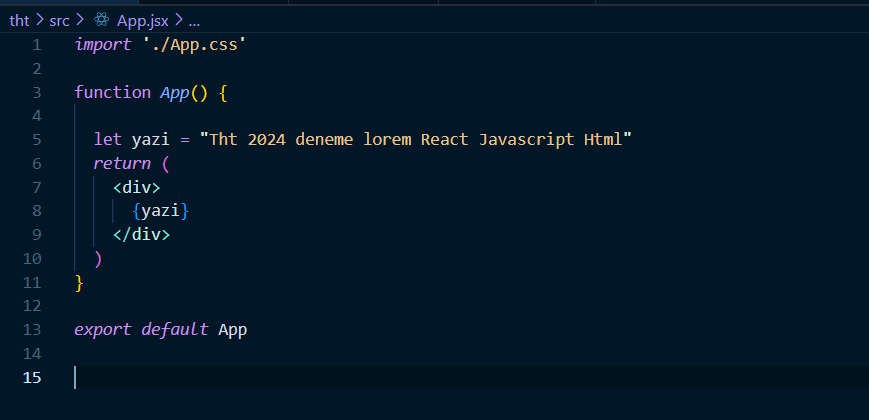Click the 'let' keyword on line 5
The width and height of the screenshot is (869, 420).
[x=108, y=140]
